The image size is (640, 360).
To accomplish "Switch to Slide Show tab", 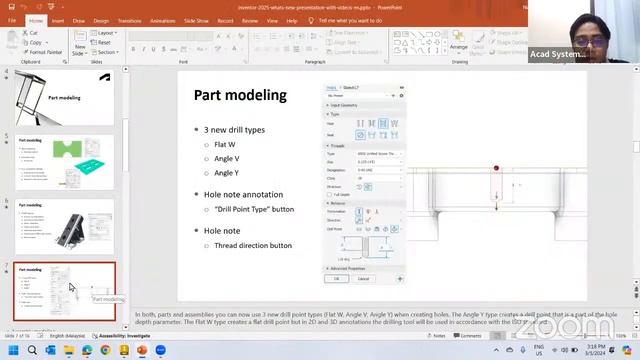I will 196,20.
